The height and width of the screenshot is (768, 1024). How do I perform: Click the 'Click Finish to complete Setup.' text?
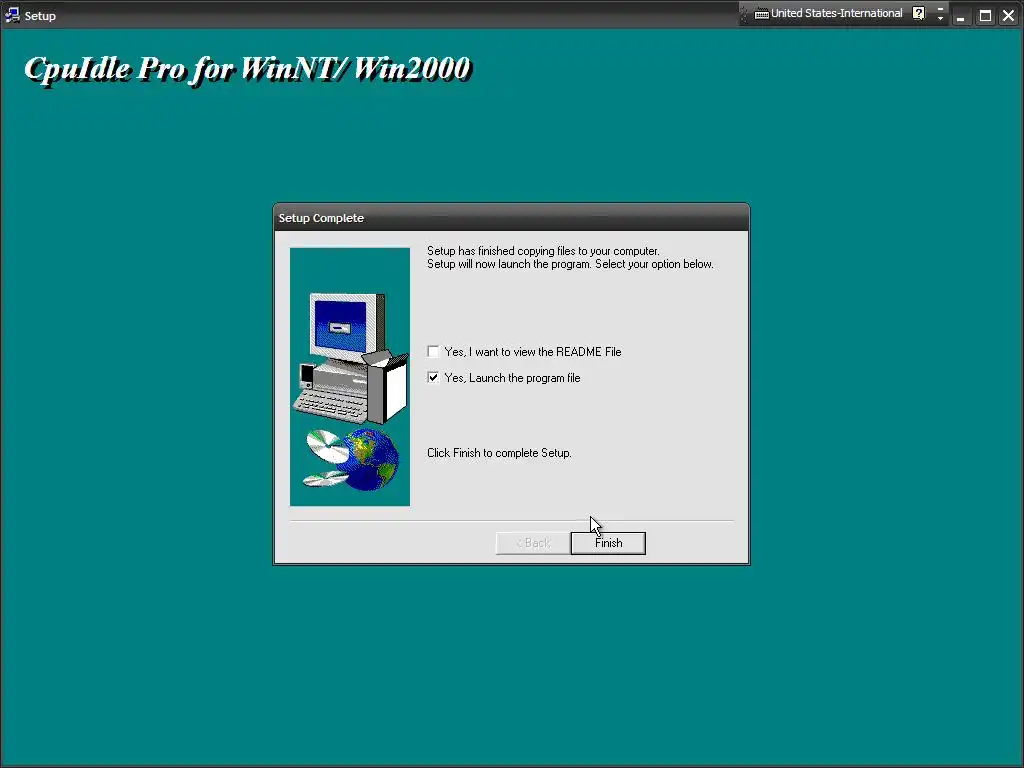click(499, 453)
